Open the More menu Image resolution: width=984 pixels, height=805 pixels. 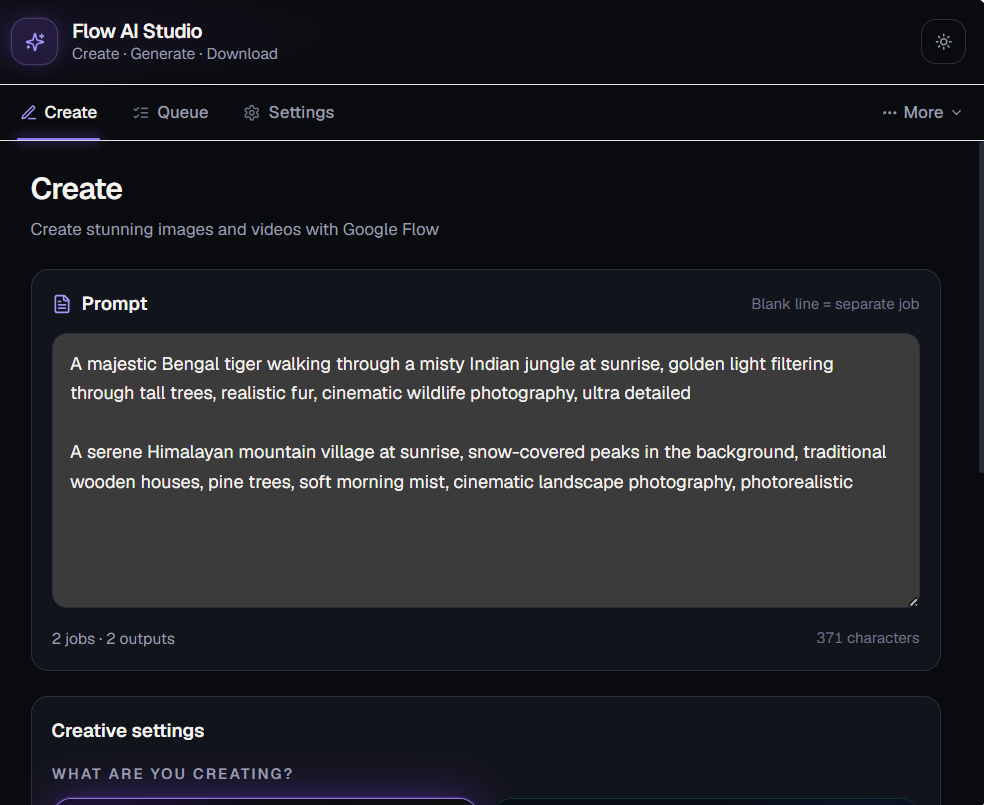pos(921,112)
